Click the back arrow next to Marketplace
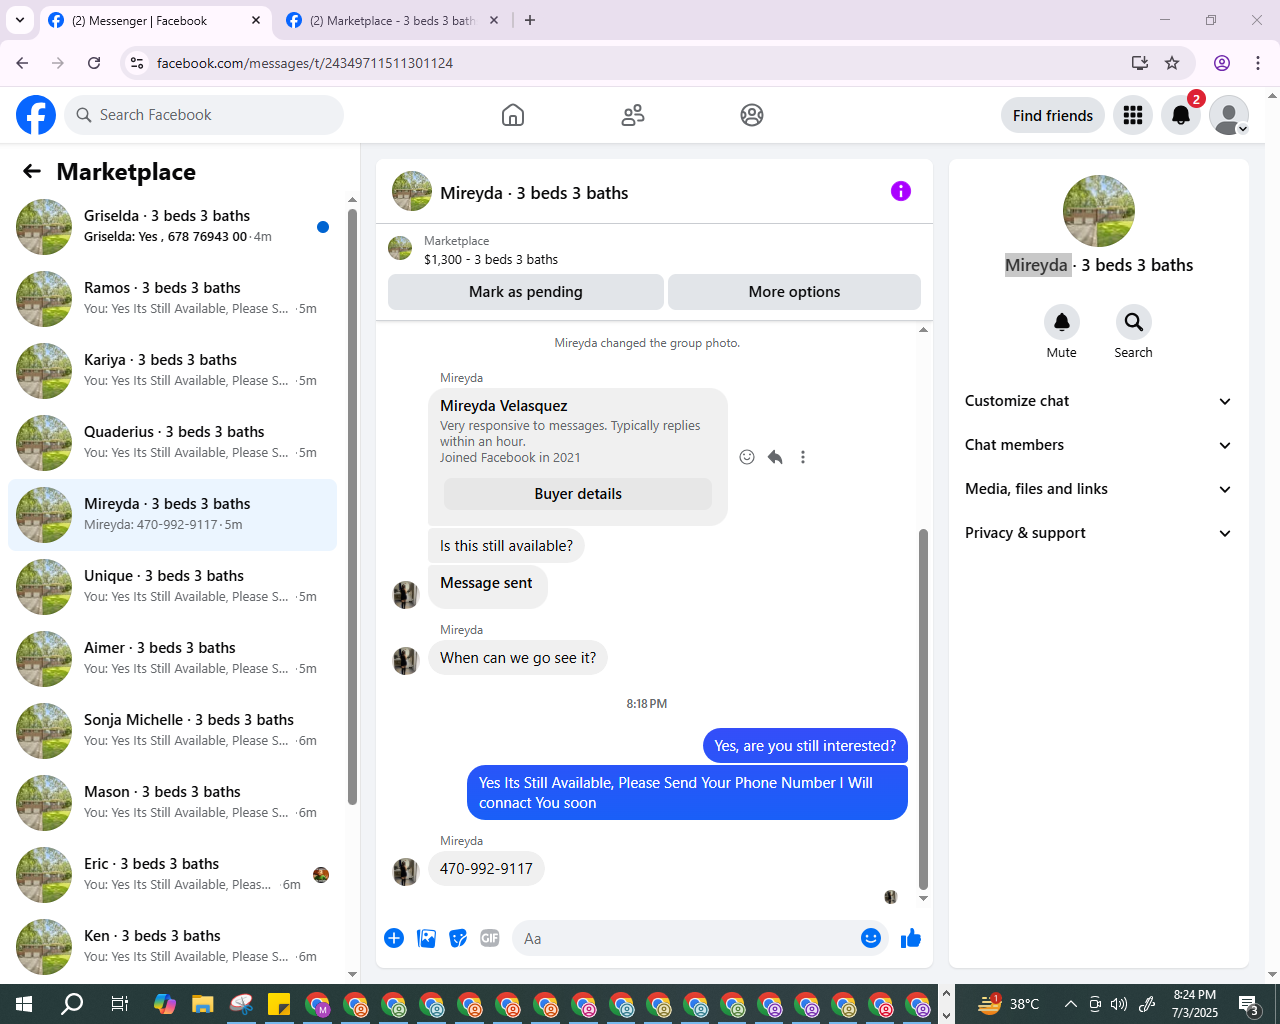 pos(32,171)
